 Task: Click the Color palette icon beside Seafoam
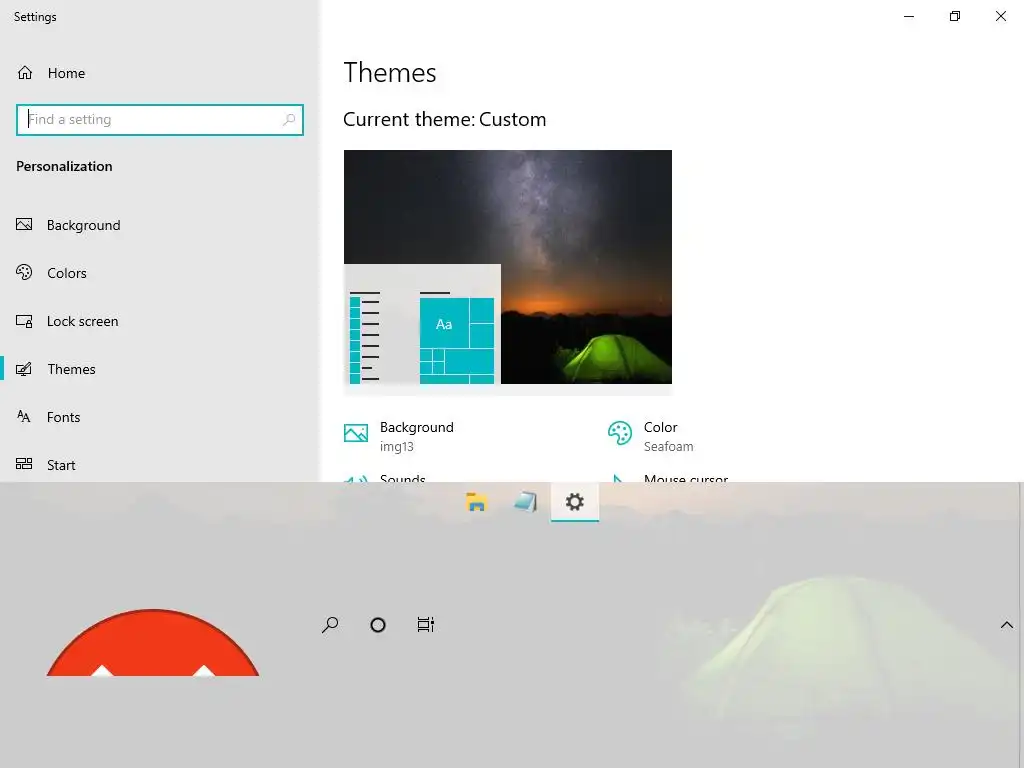click(620, 433)
